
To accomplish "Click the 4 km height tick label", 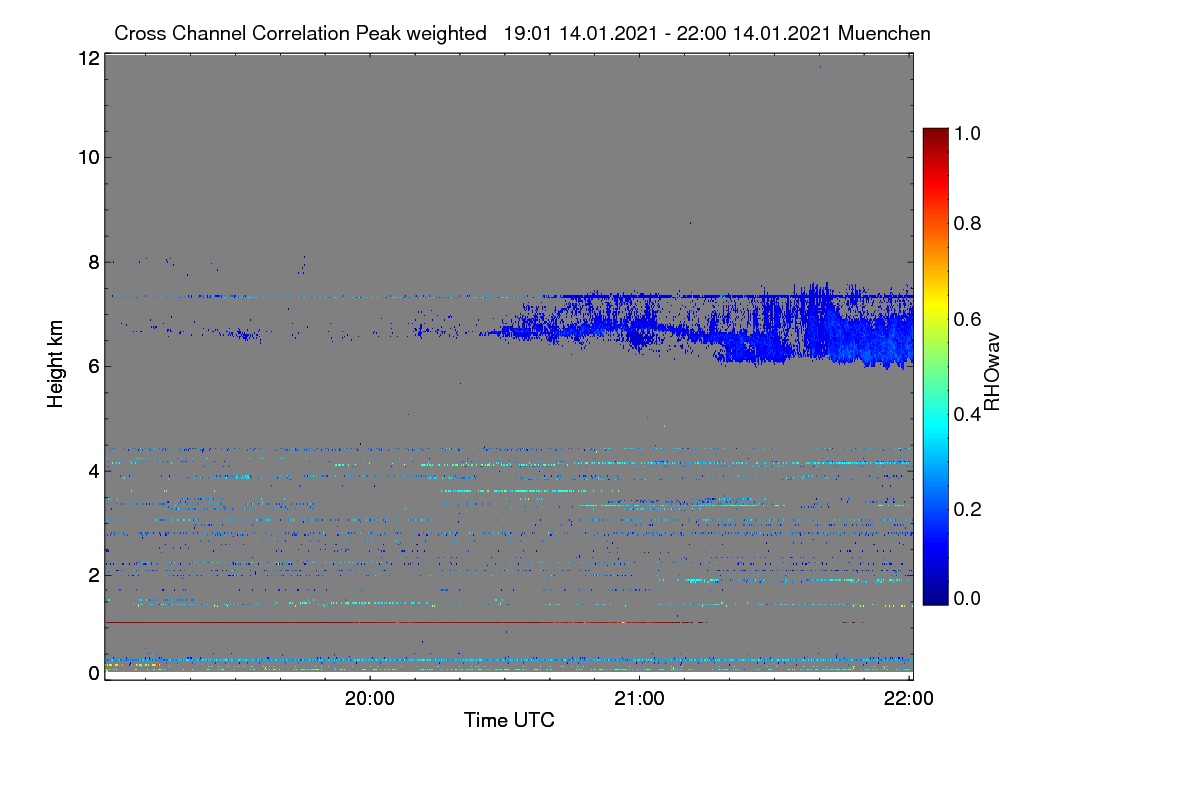I will [93, 470].
